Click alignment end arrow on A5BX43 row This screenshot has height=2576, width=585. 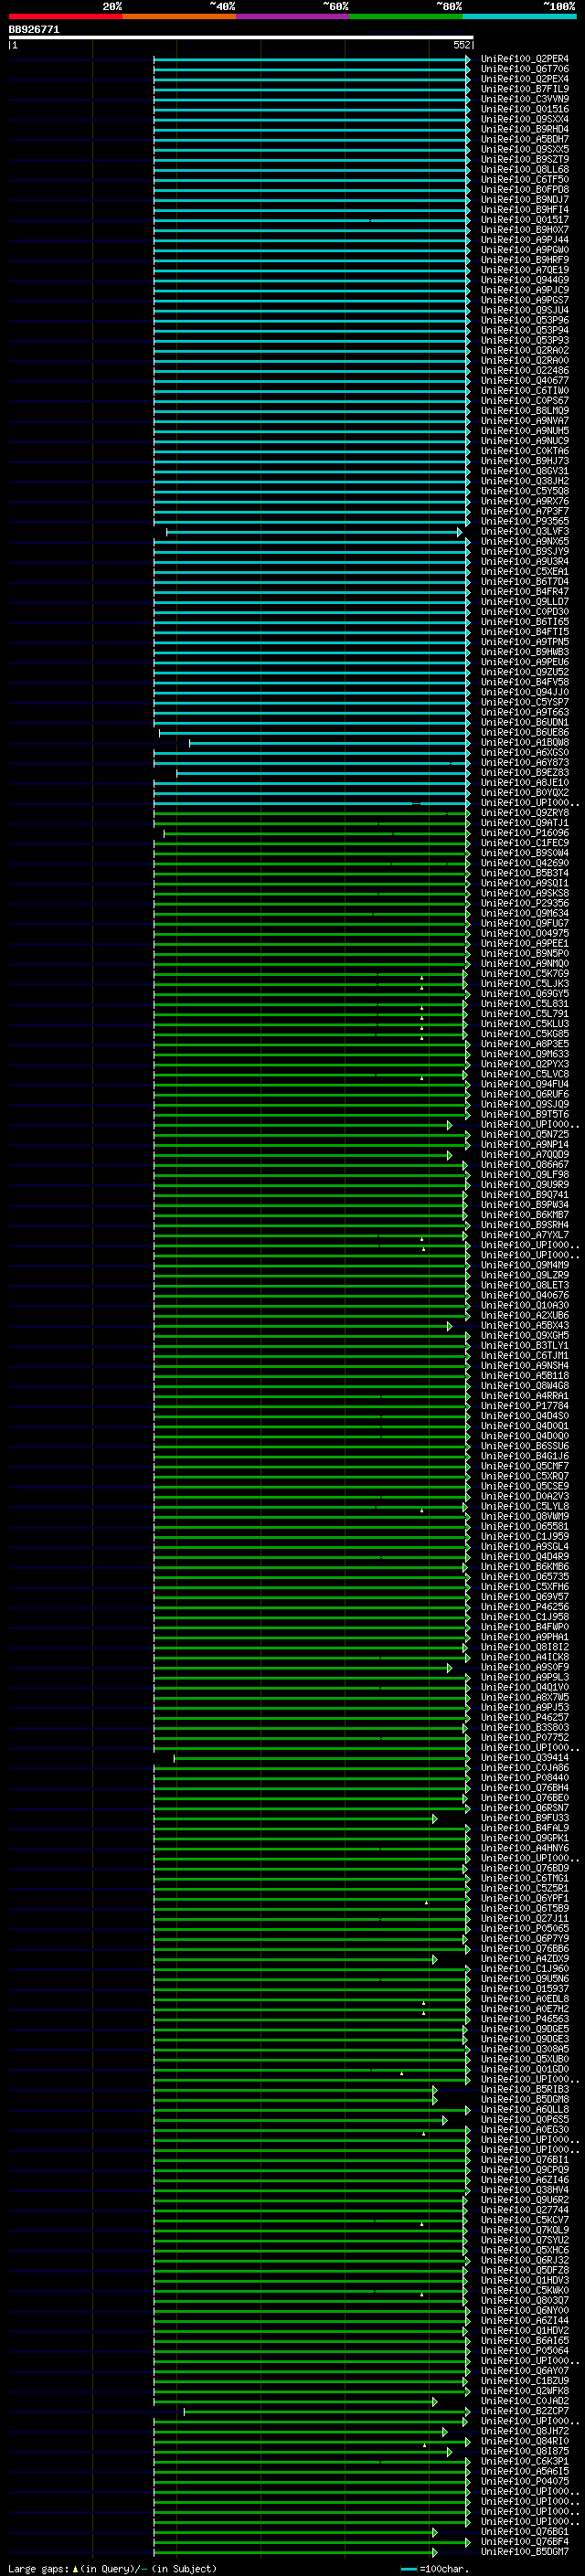pos(450,1326)
